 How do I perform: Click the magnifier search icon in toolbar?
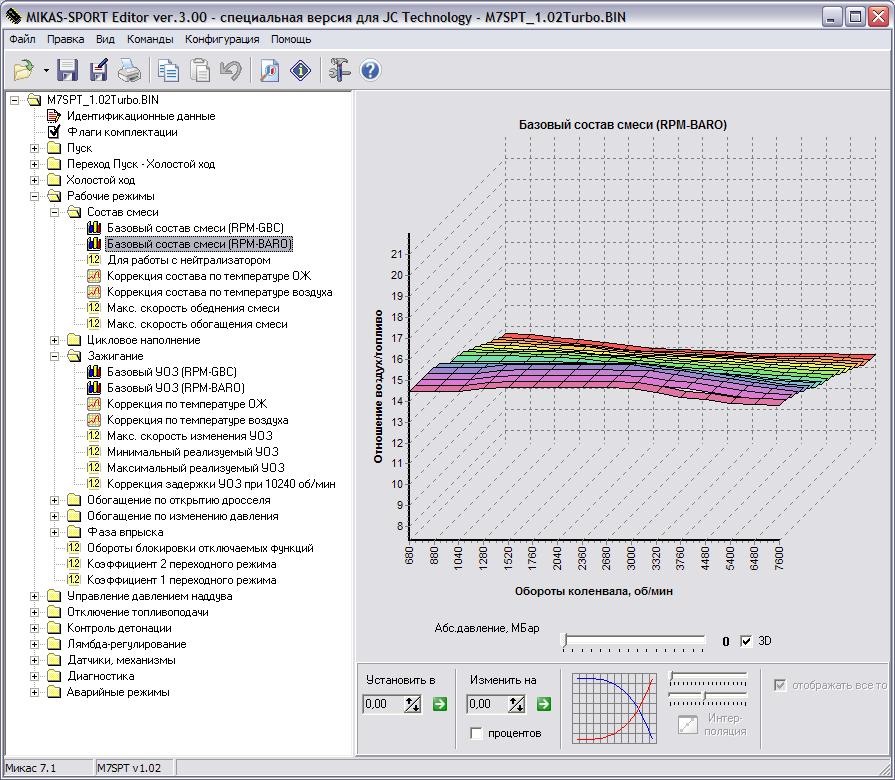pos(269,70)
